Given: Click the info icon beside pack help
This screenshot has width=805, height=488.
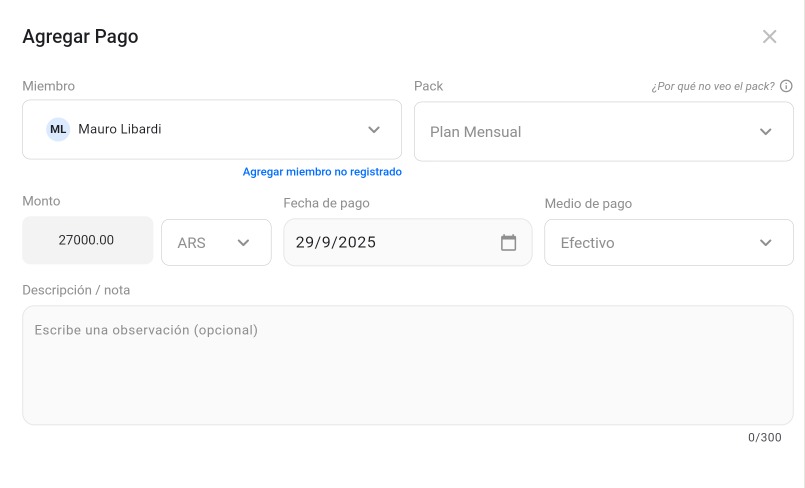Looking at the screenshot, I should coord(786,86).
